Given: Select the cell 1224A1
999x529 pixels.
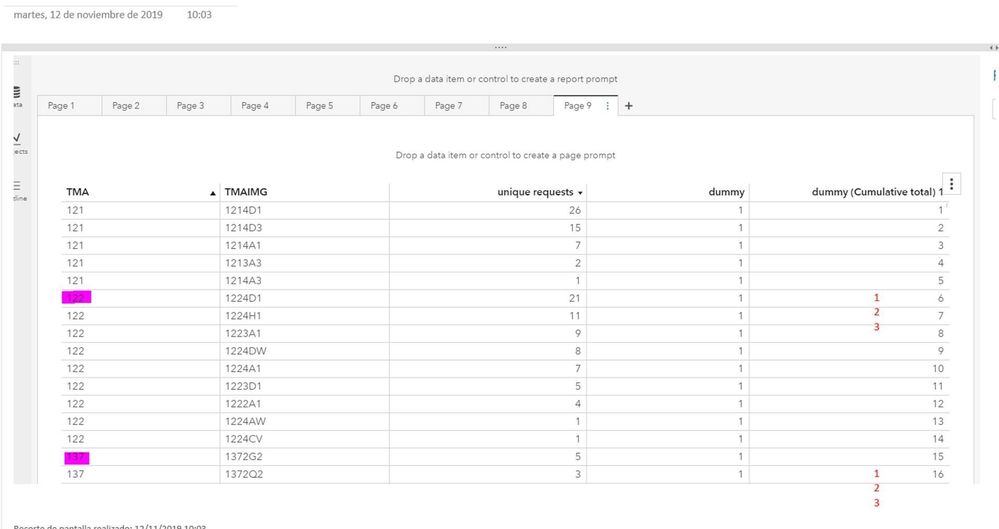Looking at the screenshot, I should (x=243, y=368).
